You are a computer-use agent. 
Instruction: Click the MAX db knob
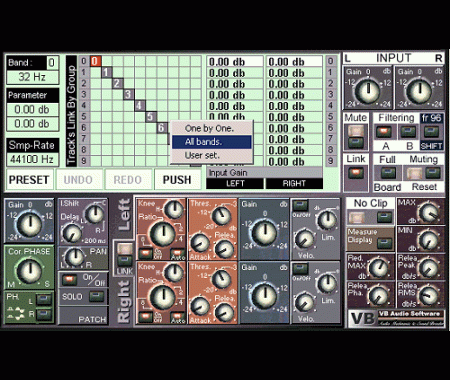[429, 213]
